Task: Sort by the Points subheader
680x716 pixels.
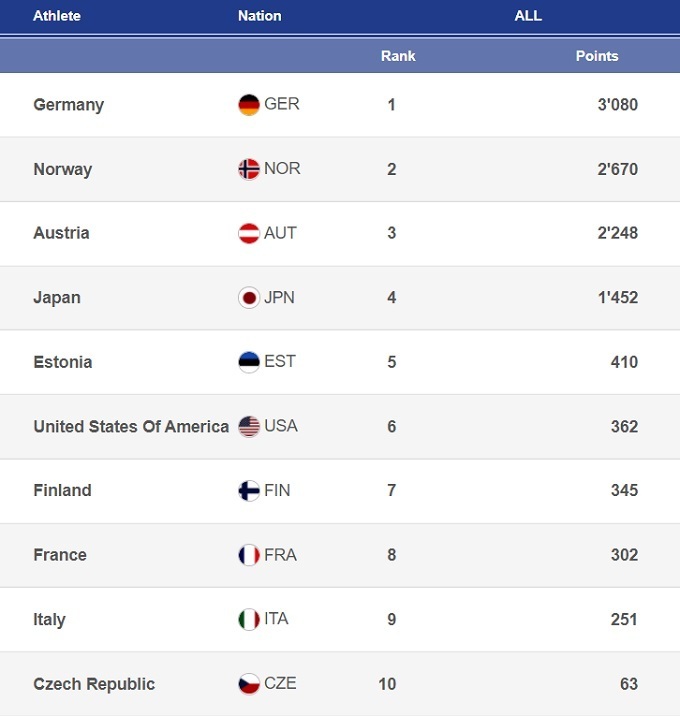Action: (x=597, y=56)
